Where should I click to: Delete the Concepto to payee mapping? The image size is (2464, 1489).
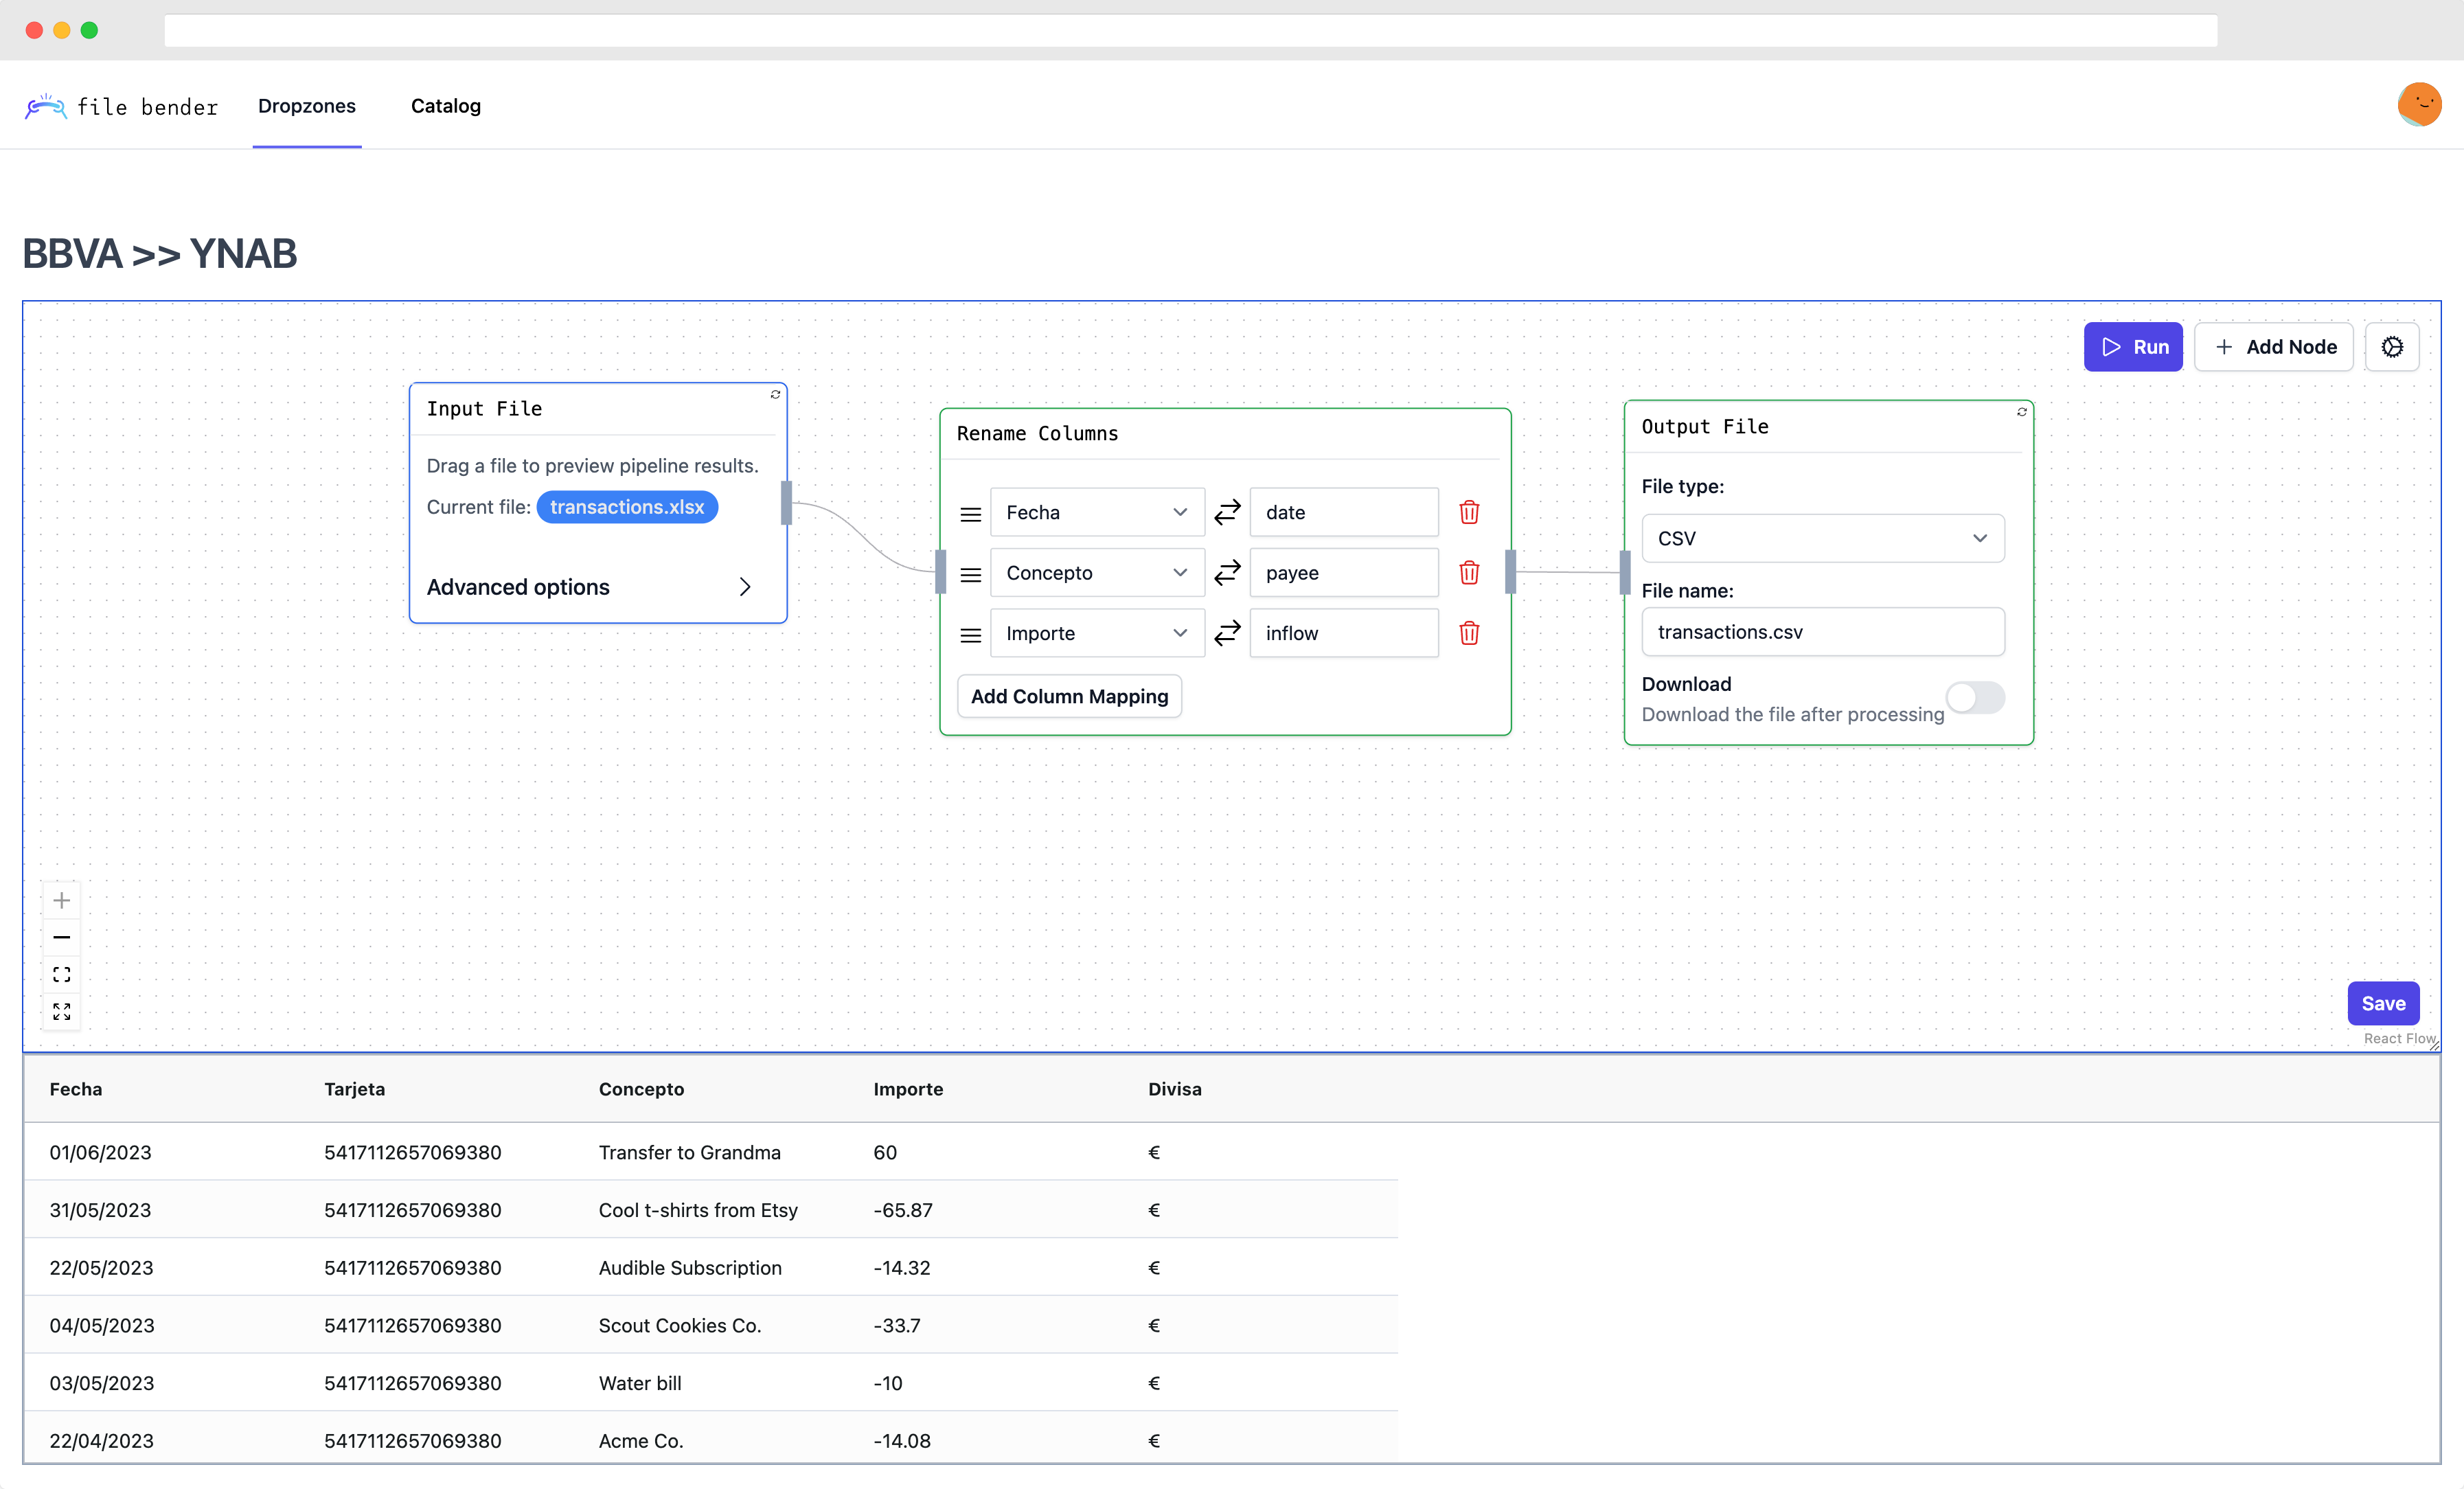point(1468,573)
